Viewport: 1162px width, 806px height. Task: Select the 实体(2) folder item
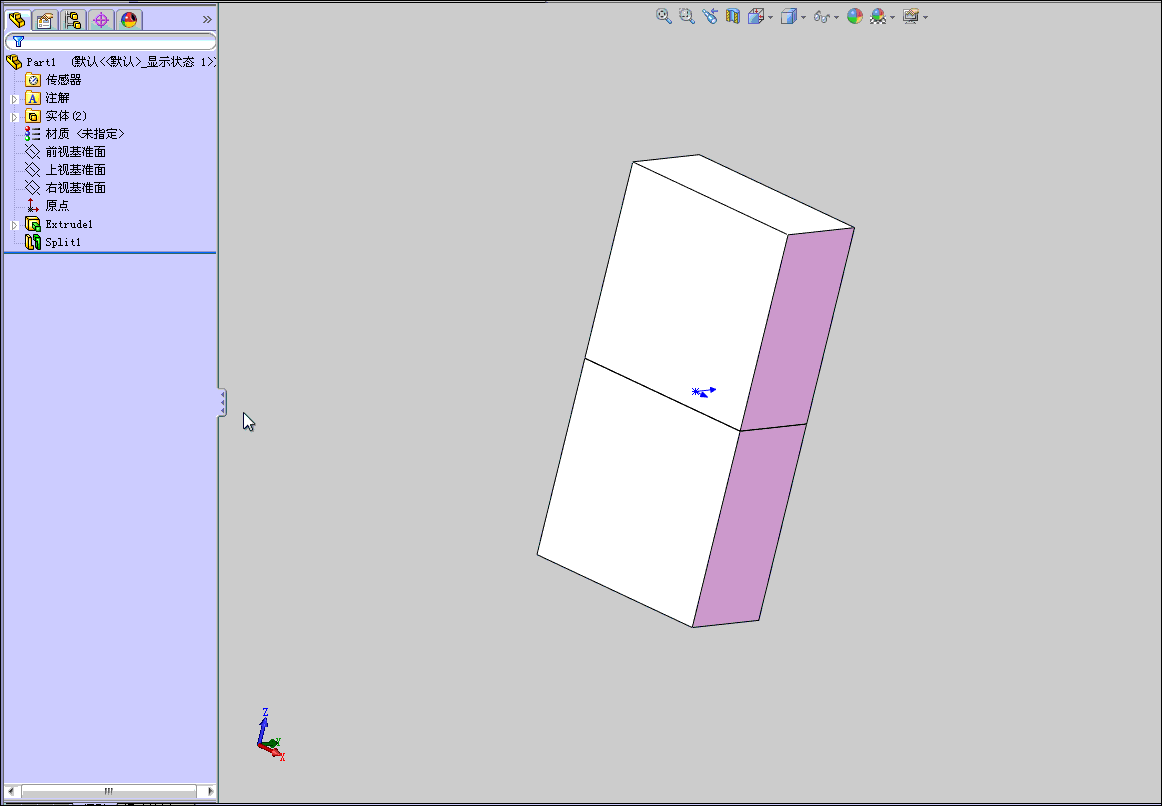coord(66,116)
